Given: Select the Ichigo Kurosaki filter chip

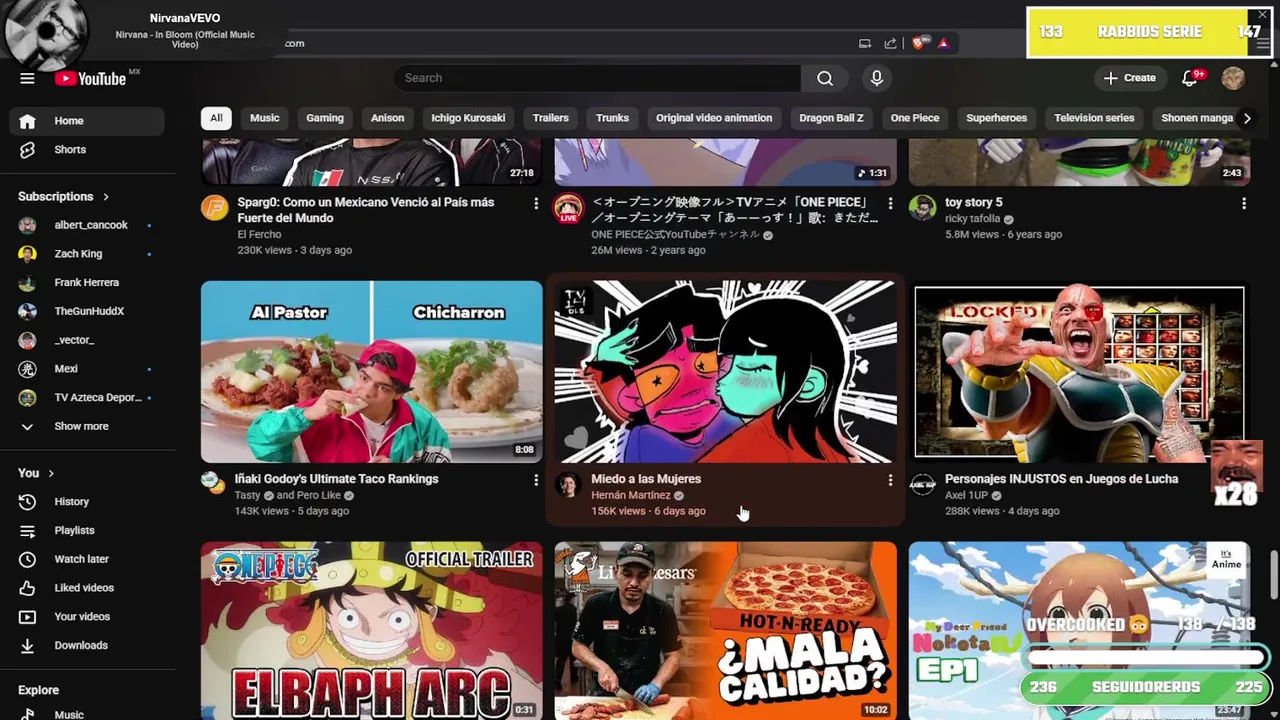Looking at the screenshot, I should [468, 118].
